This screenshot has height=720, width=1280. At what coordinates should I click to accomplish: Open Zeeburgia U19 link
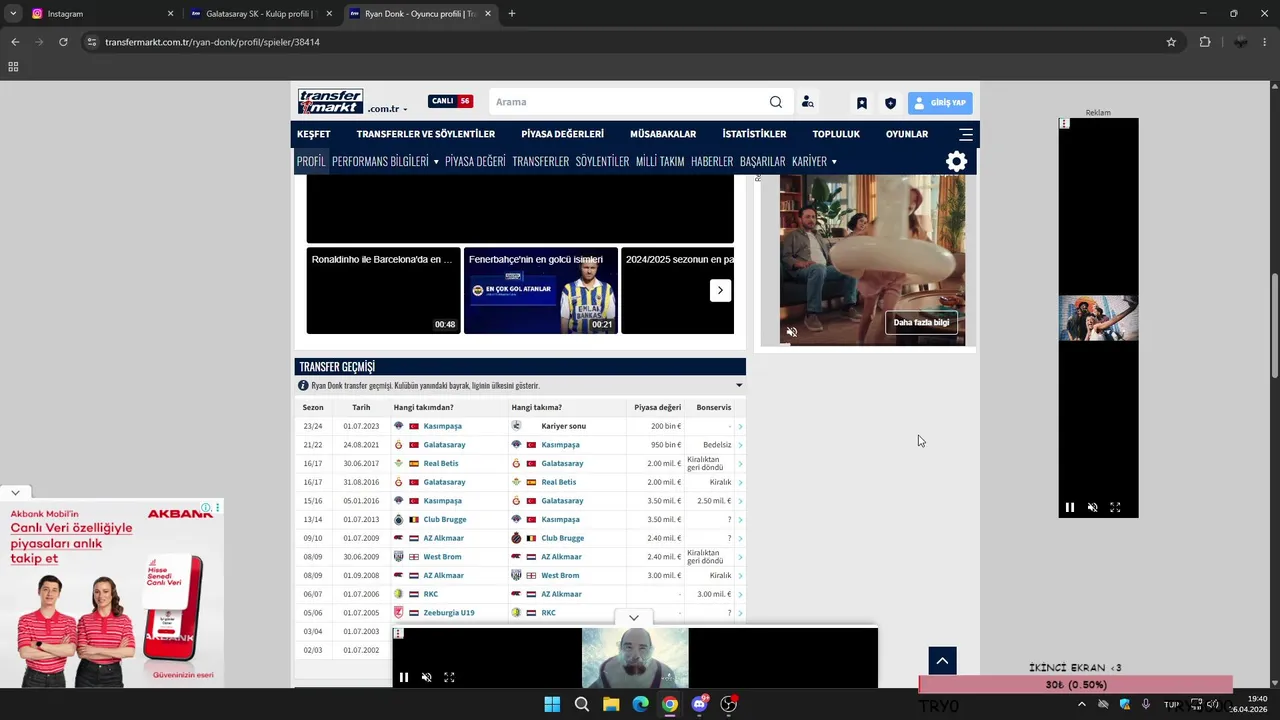[x=449, y=613]
